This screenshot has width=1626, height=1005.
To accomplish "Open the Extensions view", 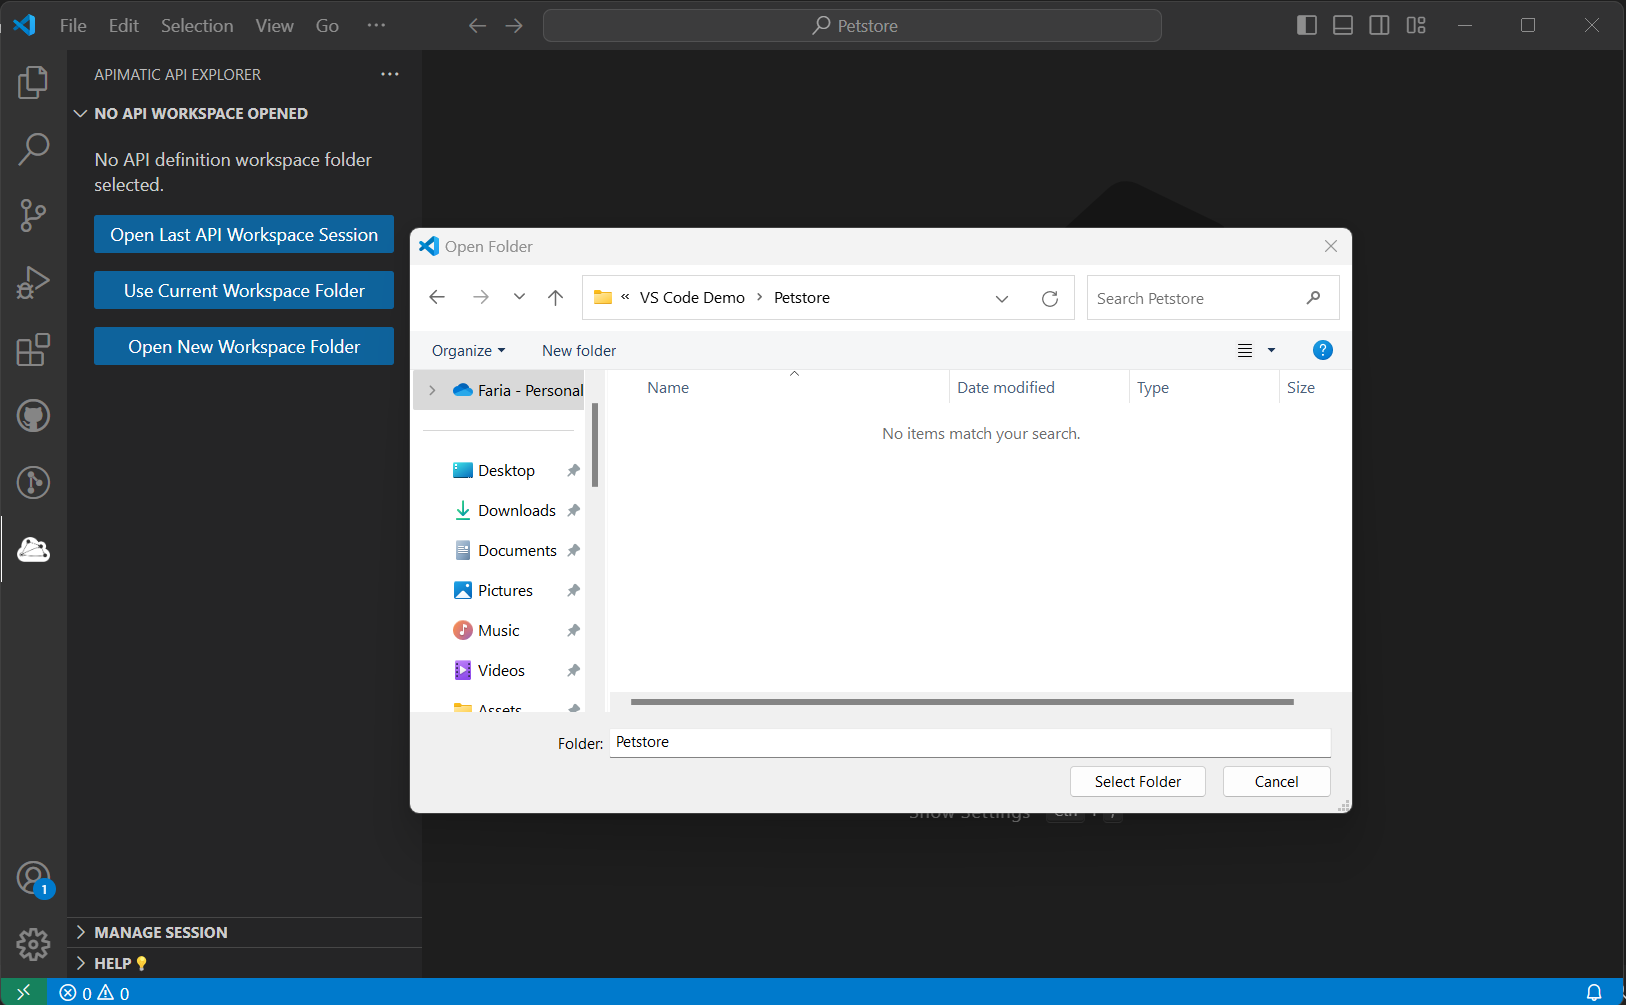I will click(x=33, y=350).
